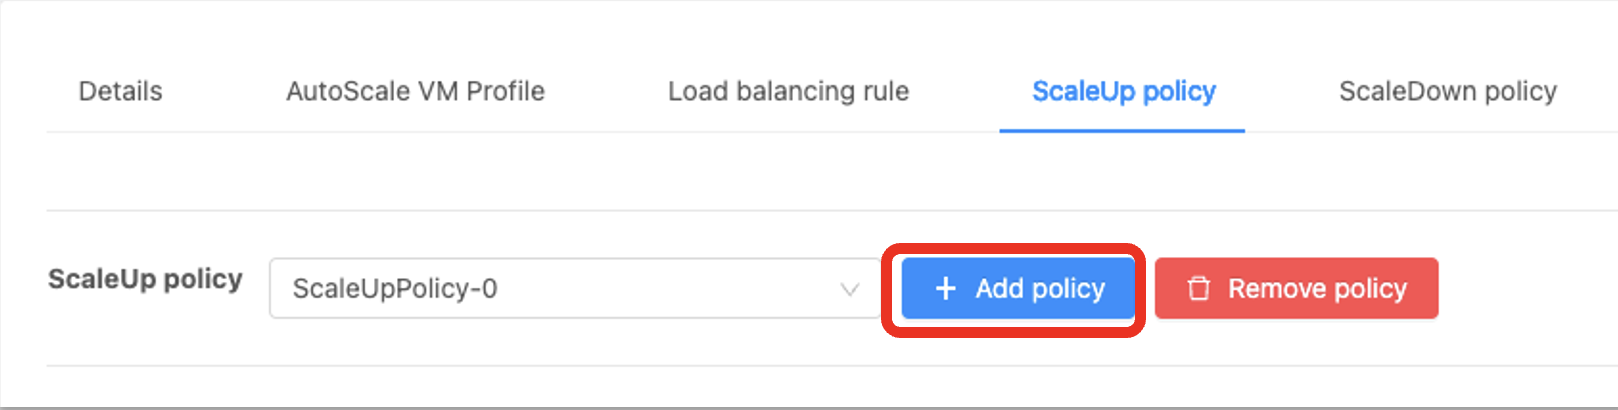
Task: Click the blue Add policy button
Action: tap(1018, 288)
